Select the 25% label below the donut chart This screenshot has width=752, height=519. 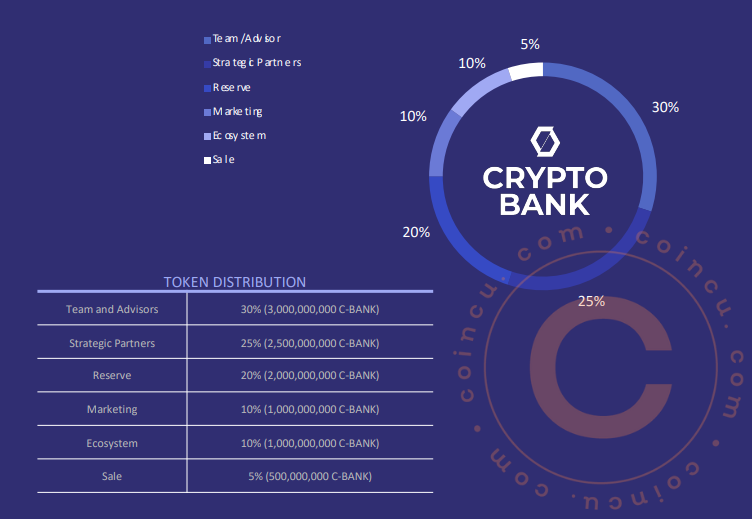pos(591,301)
